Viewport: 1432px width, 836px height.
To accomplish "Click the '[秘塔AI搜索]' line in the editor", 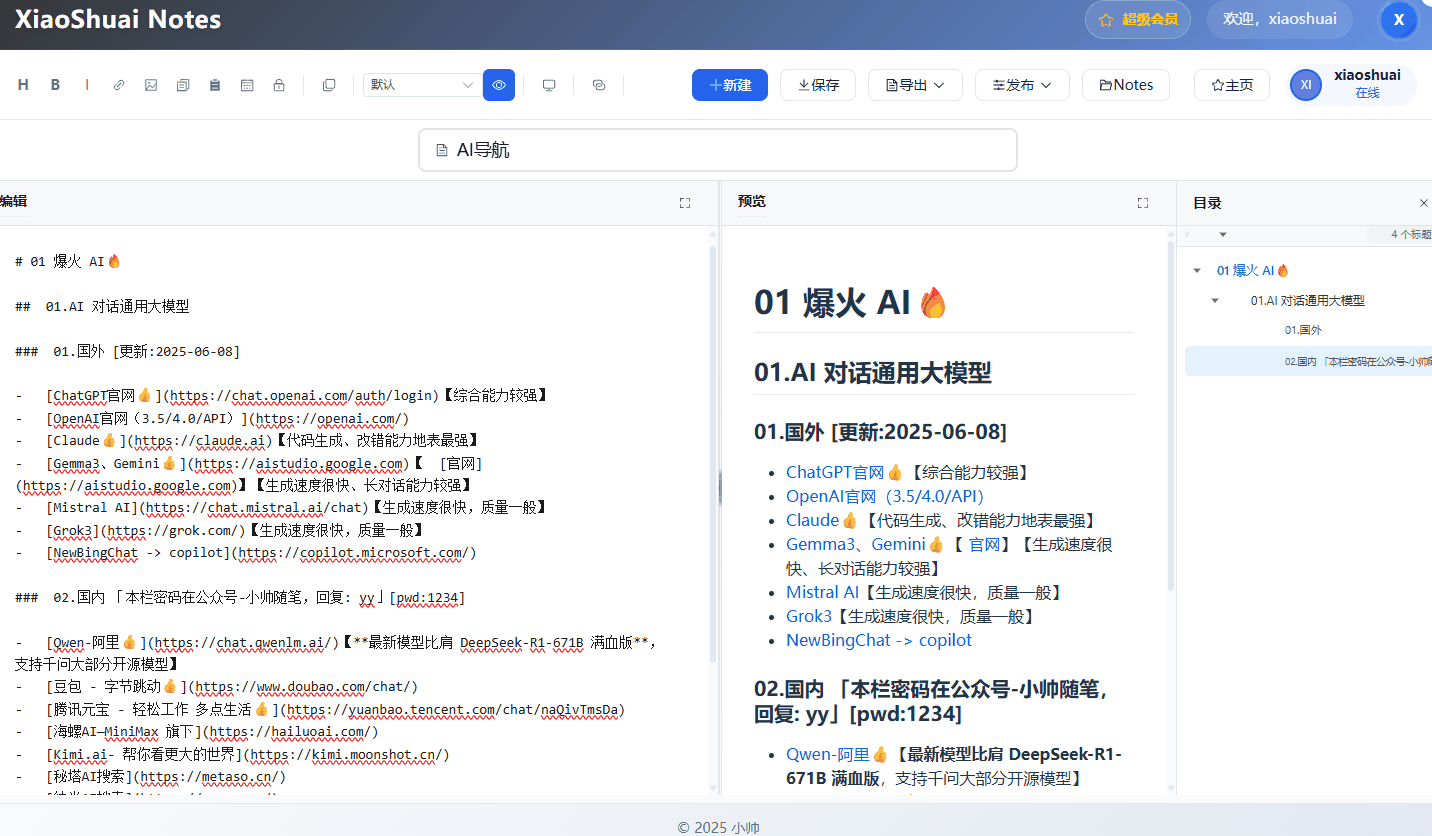I will point(151,777).
